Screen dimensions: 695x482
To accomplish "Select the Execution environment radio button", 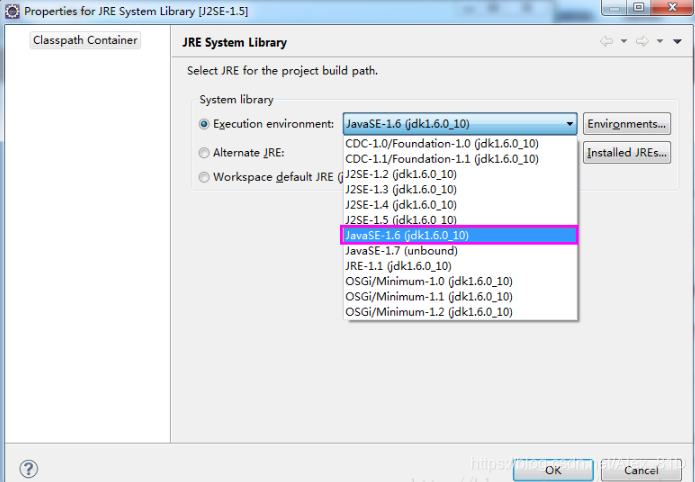I will (x=204, y=124).
